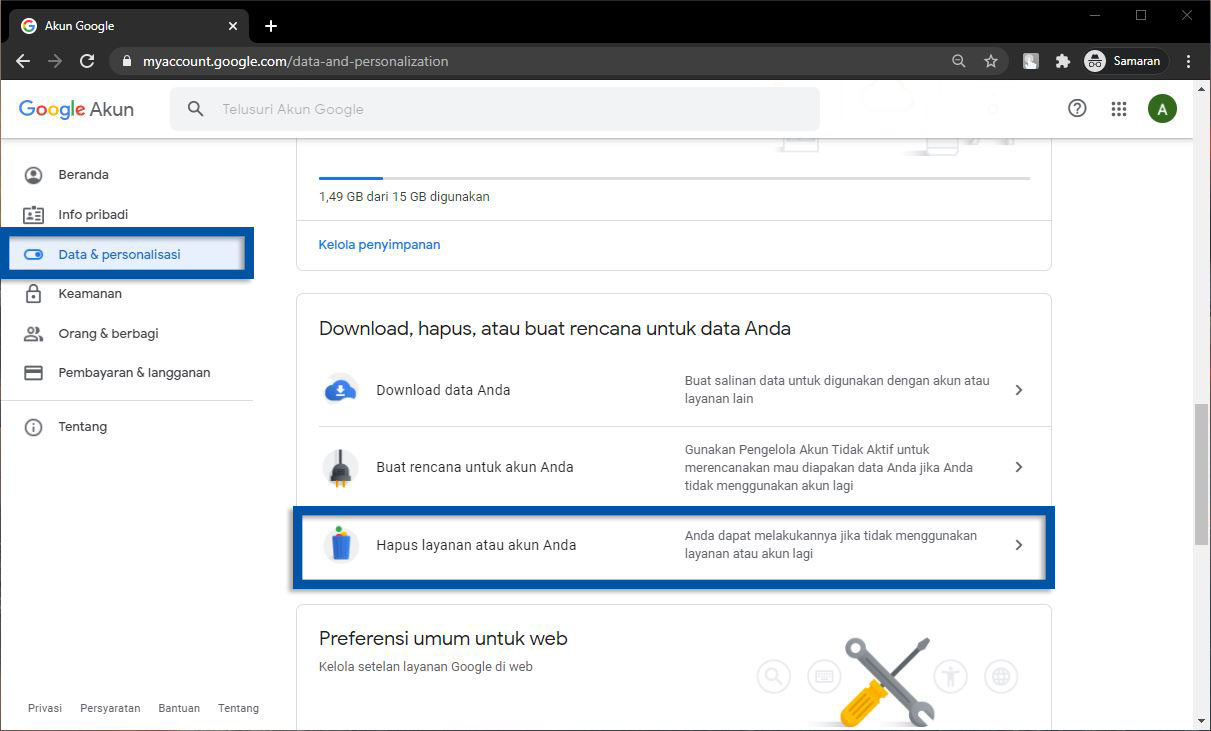Click the Kelola penyimpanan link

(x=379, y=244)
